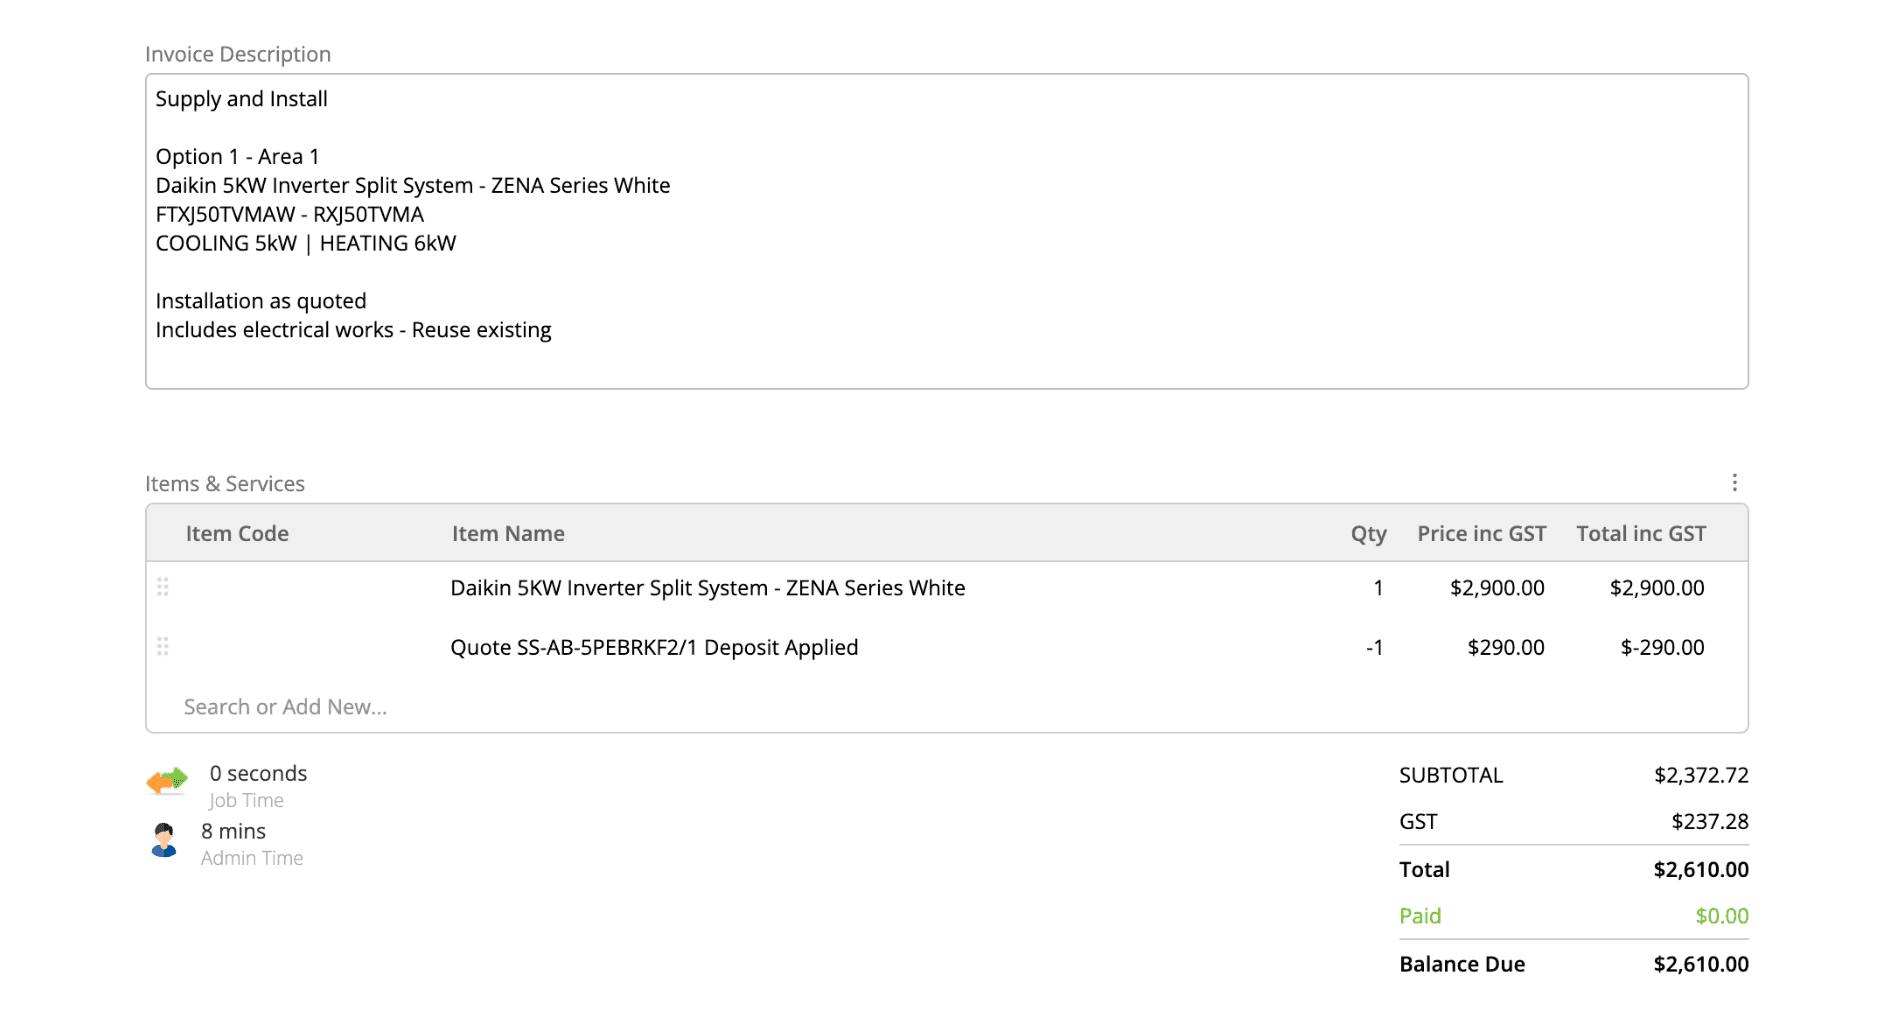
Task: Click the GST amount $237.28
Action: pyautogui.click(x=1710, y=822)
